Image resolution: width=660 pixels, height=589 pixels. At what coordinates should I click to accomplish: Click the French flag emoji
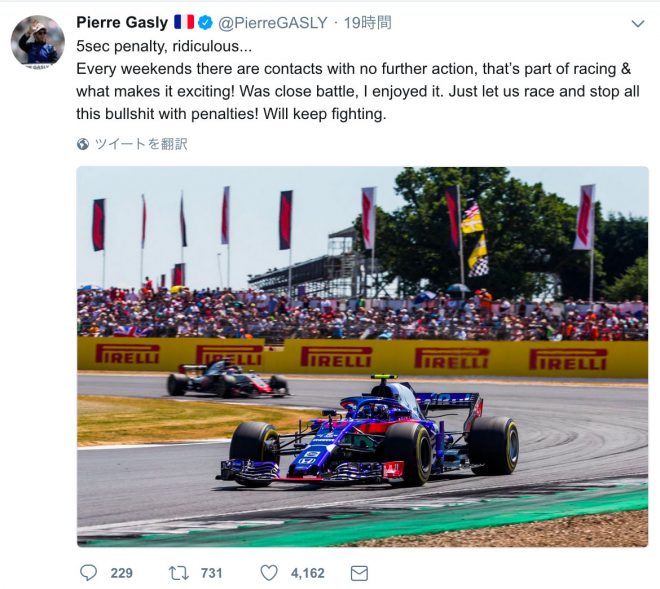[x=184, y=22]
